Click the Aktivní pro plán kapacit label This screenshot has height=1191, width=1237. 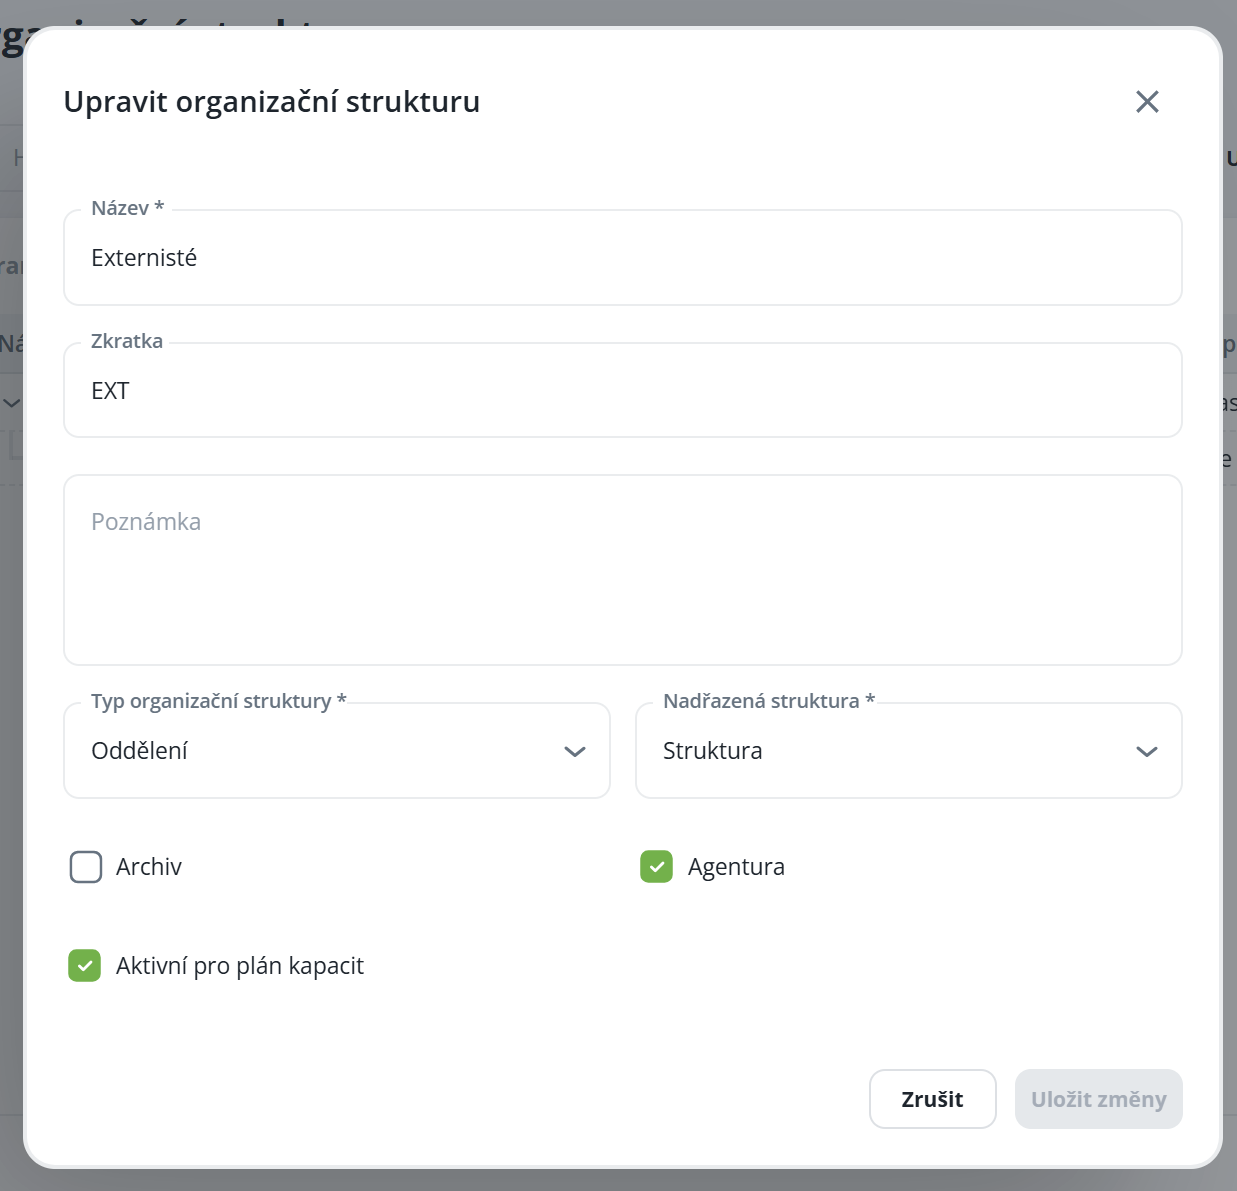[x=240, y=965]
